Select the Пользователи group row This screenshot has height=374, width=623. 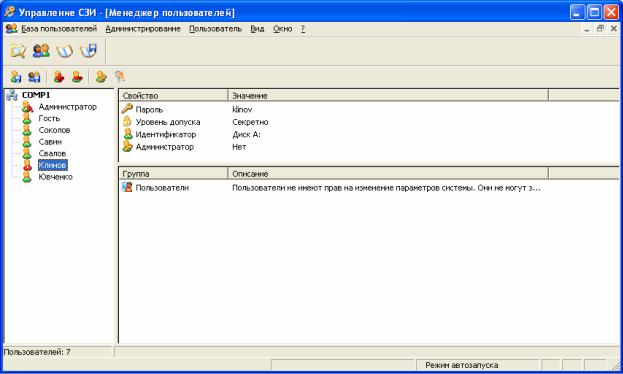coord(369,188)
